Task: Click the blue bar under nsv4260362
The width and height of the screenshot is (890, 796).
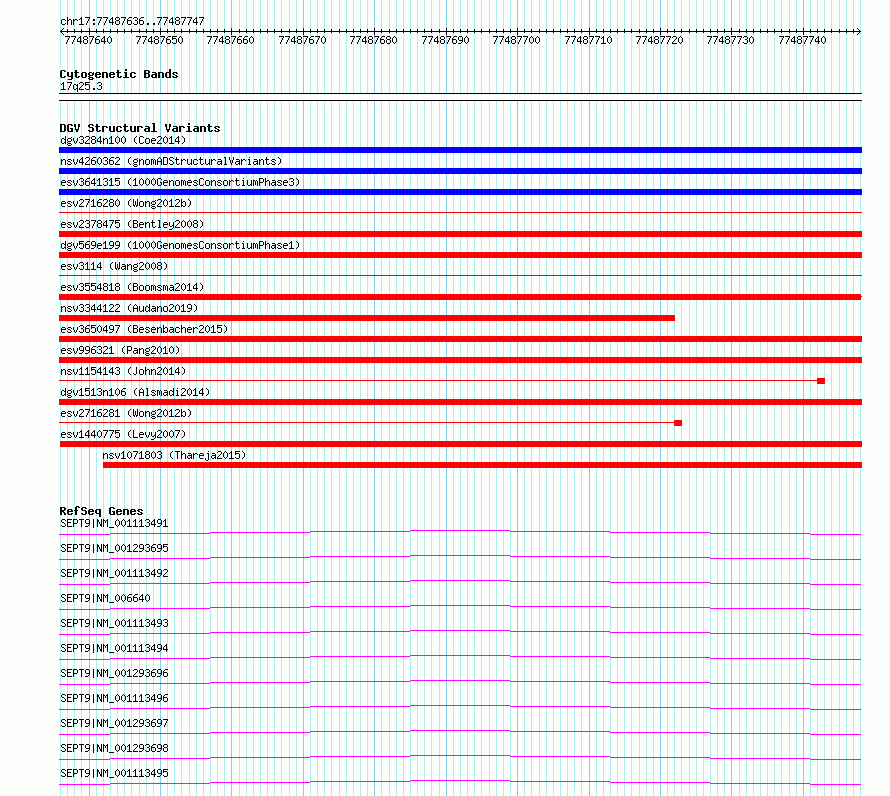Action: tap(460, 171)
